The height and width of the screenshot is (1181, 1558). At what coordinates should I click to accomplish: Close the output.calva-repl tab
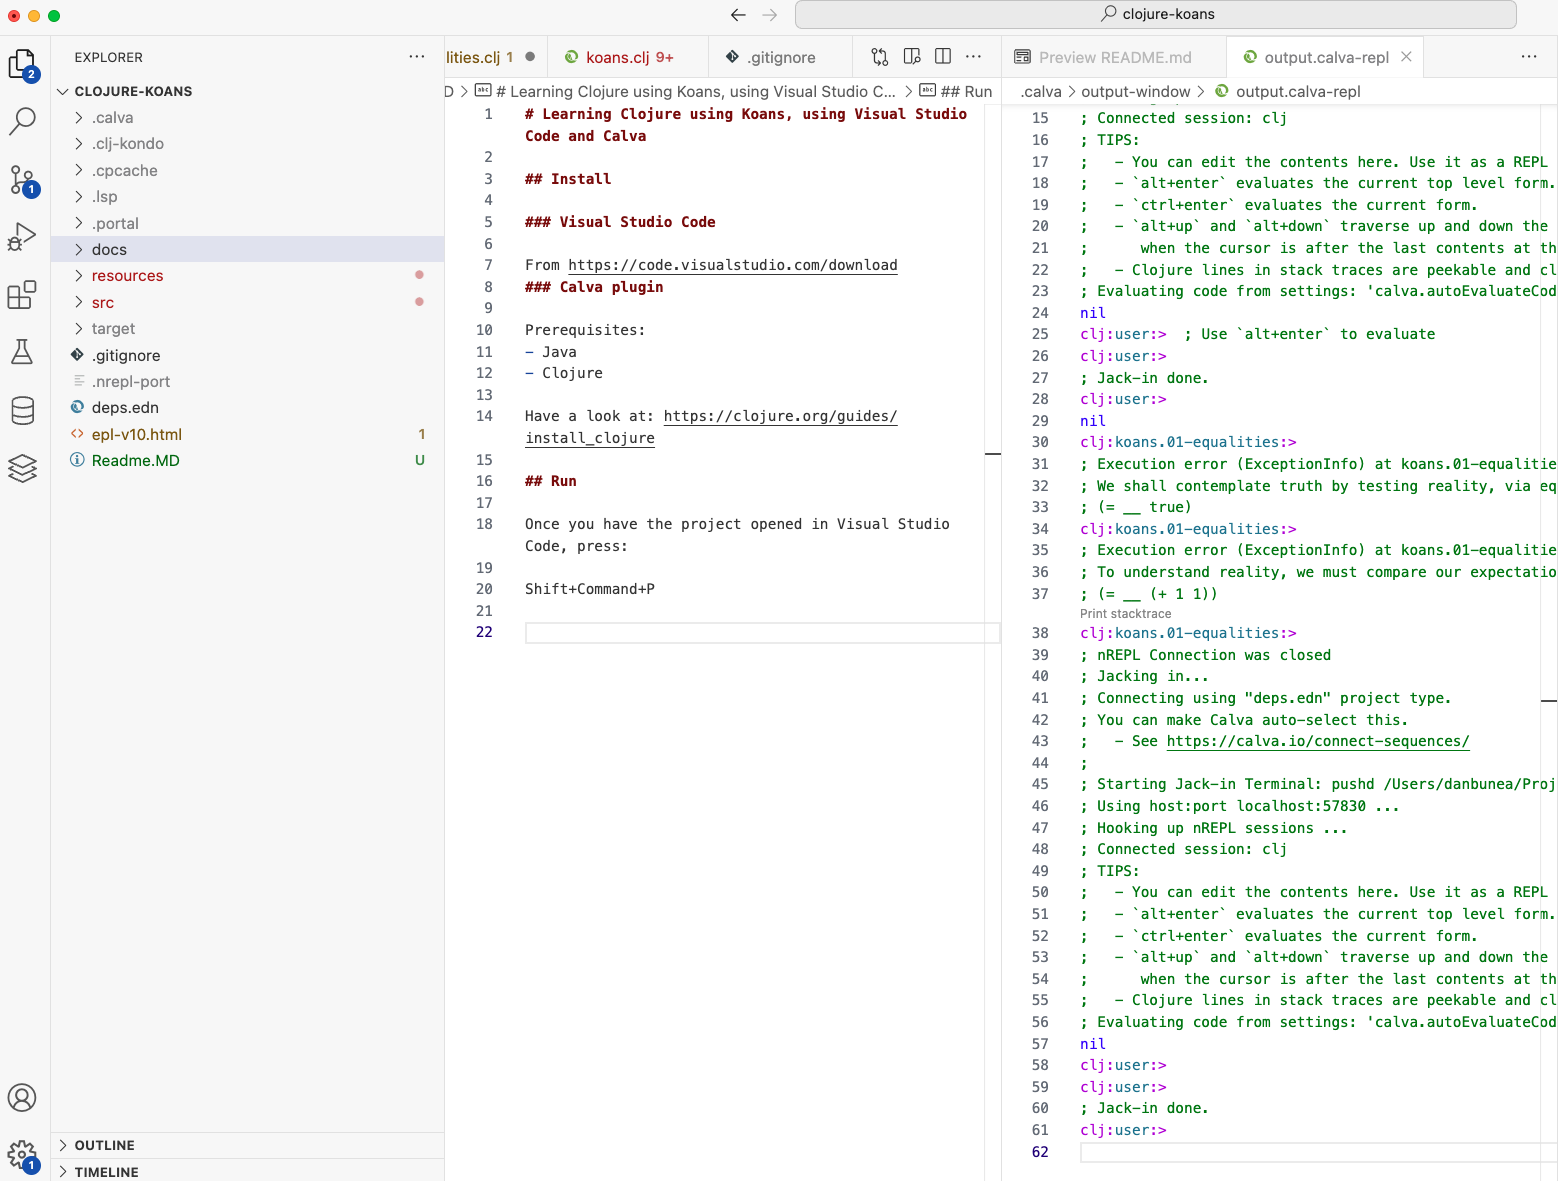1406,57
